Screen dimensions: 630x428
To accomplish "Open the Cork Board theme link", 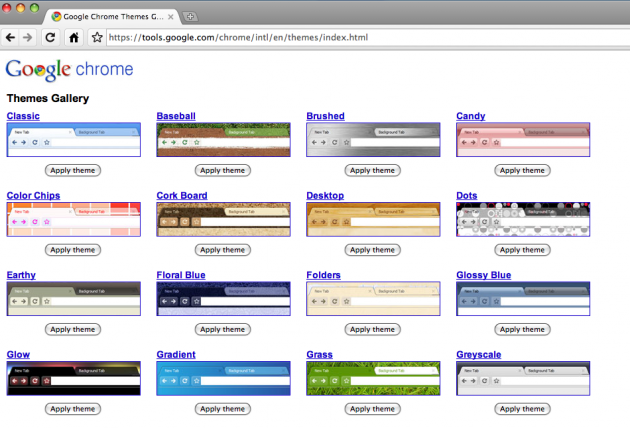I will (182, 195).
